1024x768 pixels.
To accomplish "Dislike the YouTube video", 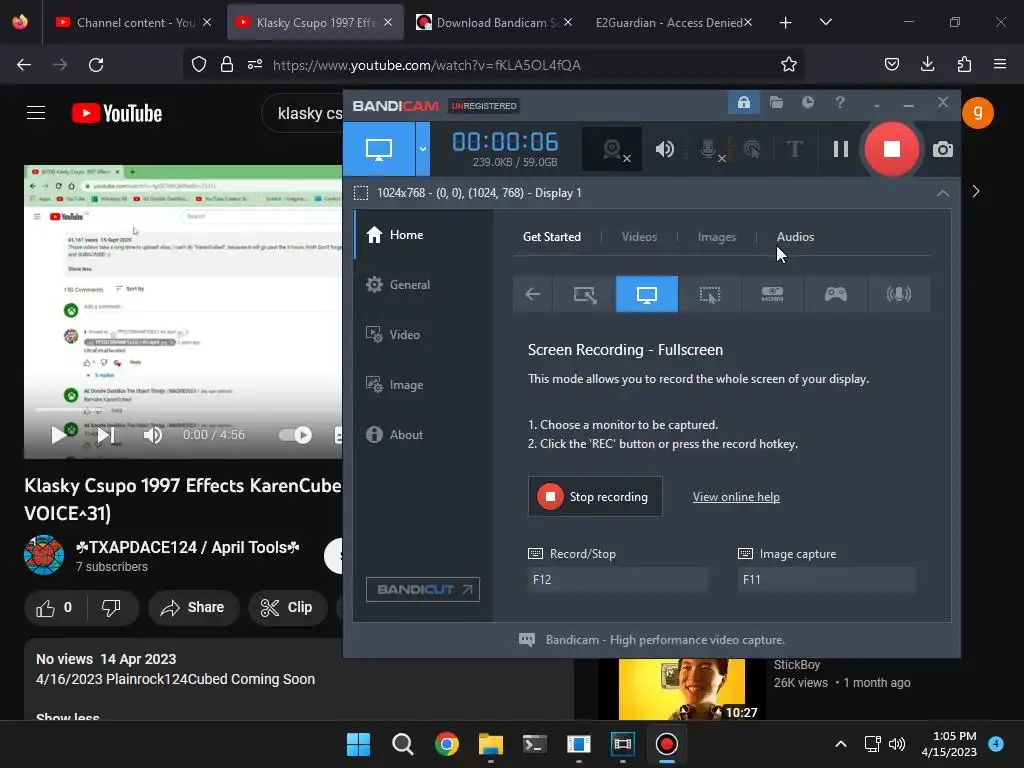I will pyautogui.click(x=111, y=608).
